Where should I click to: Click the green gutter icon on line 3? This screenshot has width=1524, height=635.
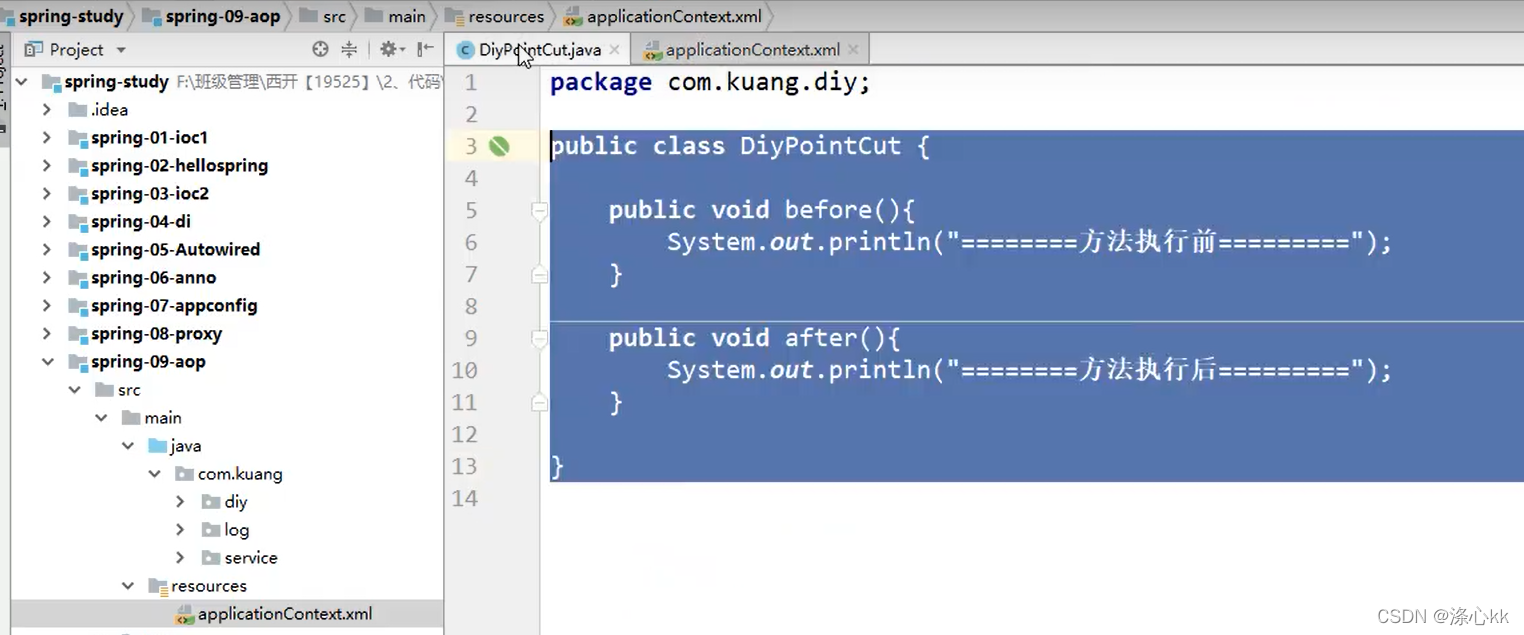[499, 146]
